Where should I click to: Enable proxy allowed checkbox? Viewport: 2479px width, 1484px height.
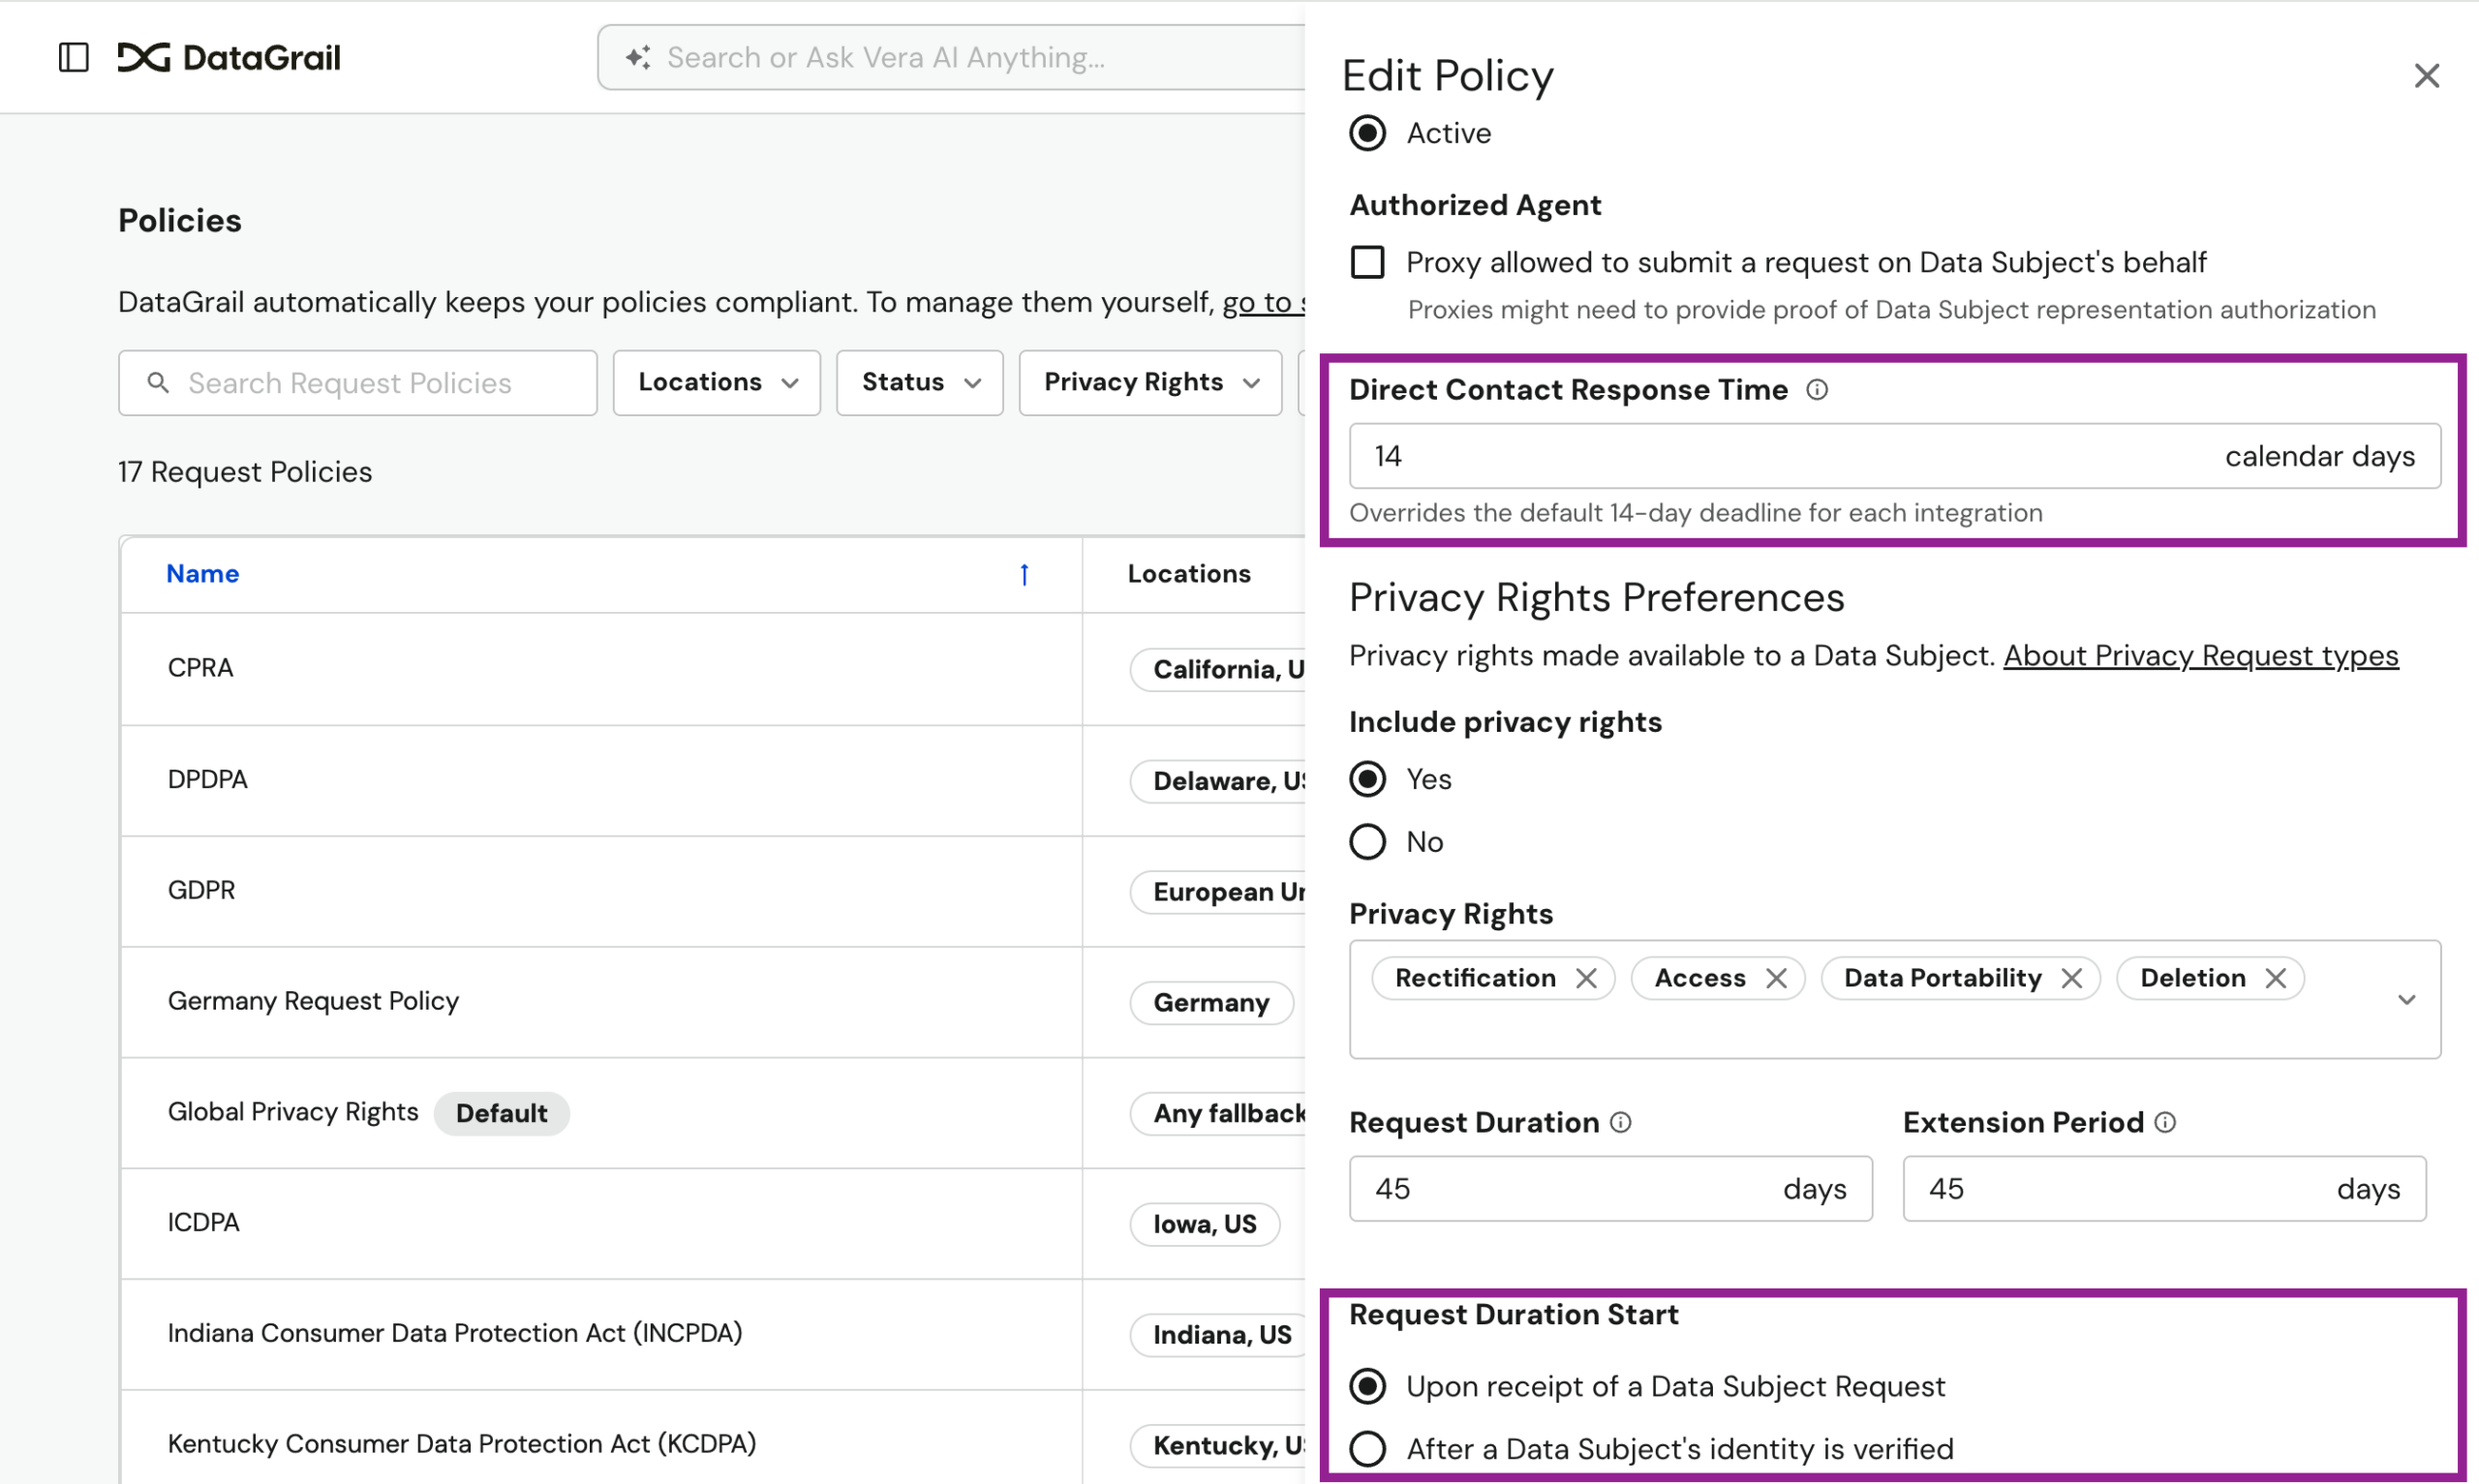pyautogui.click(x=1367, y=262)
